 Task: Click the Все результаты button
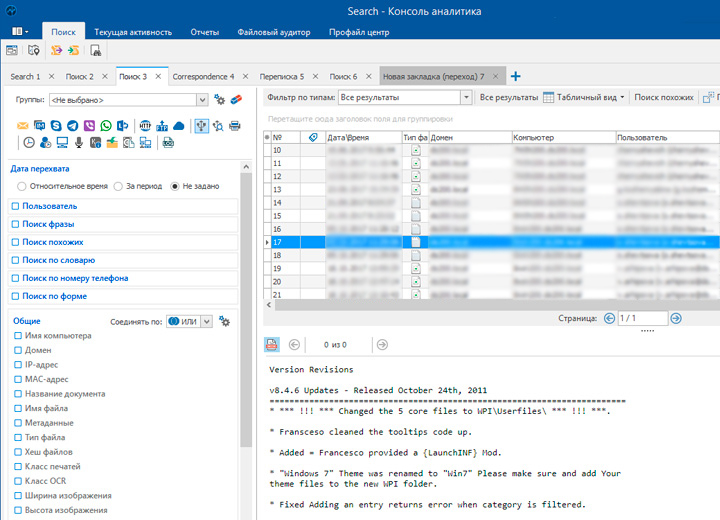[509, 97]
